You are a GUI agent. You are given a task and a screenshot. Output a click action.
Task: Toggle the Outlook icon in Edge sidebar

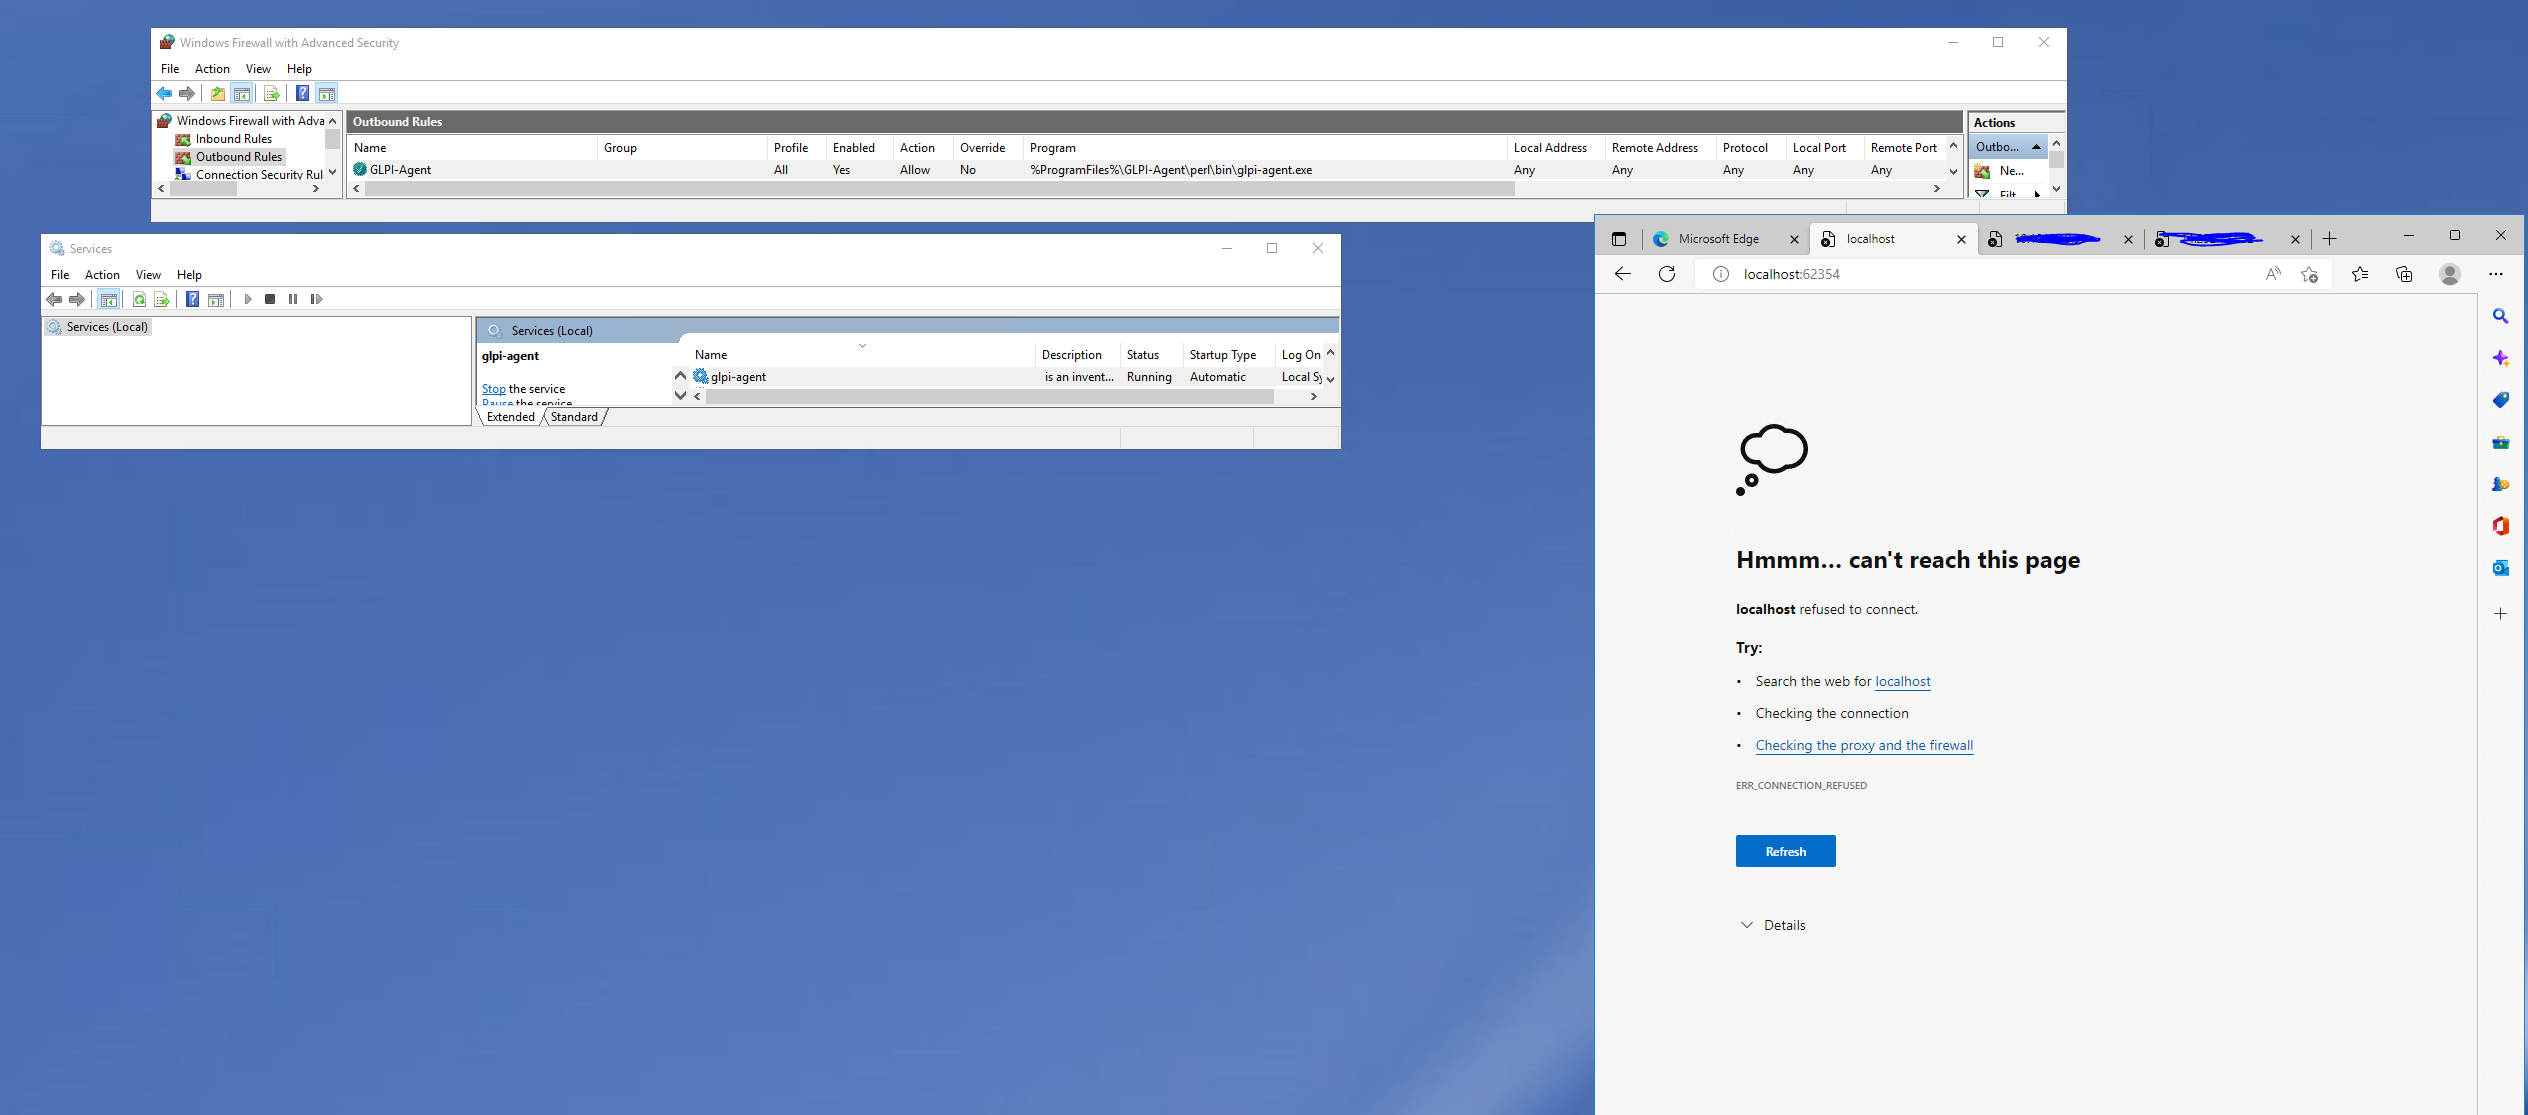click(2501, 567)
